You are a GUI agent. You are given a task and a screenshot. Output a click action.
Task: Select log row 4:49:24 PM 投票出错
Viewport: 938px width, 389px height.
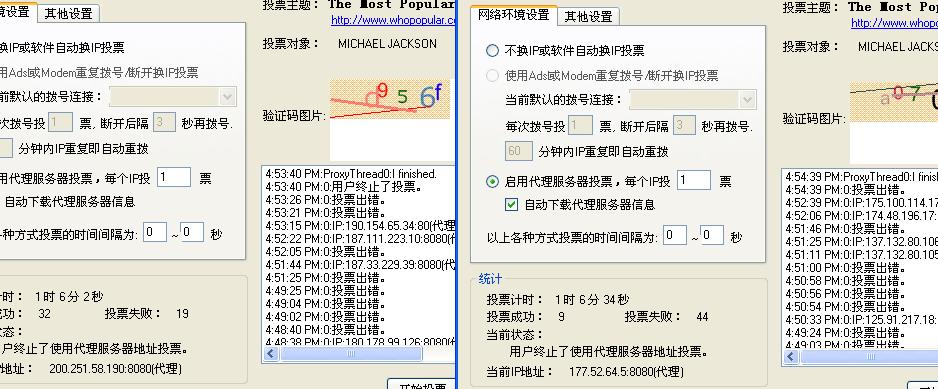pyautogui.click(x=846, y=333)
